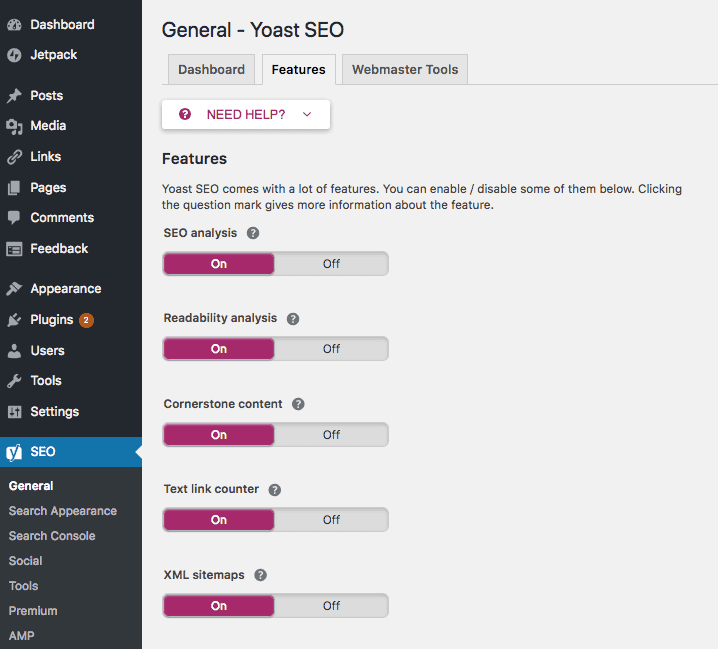This screenshot has height=649, width=718.
Task: Click the Plugins update count badge
Action: (x=86, y=320)
